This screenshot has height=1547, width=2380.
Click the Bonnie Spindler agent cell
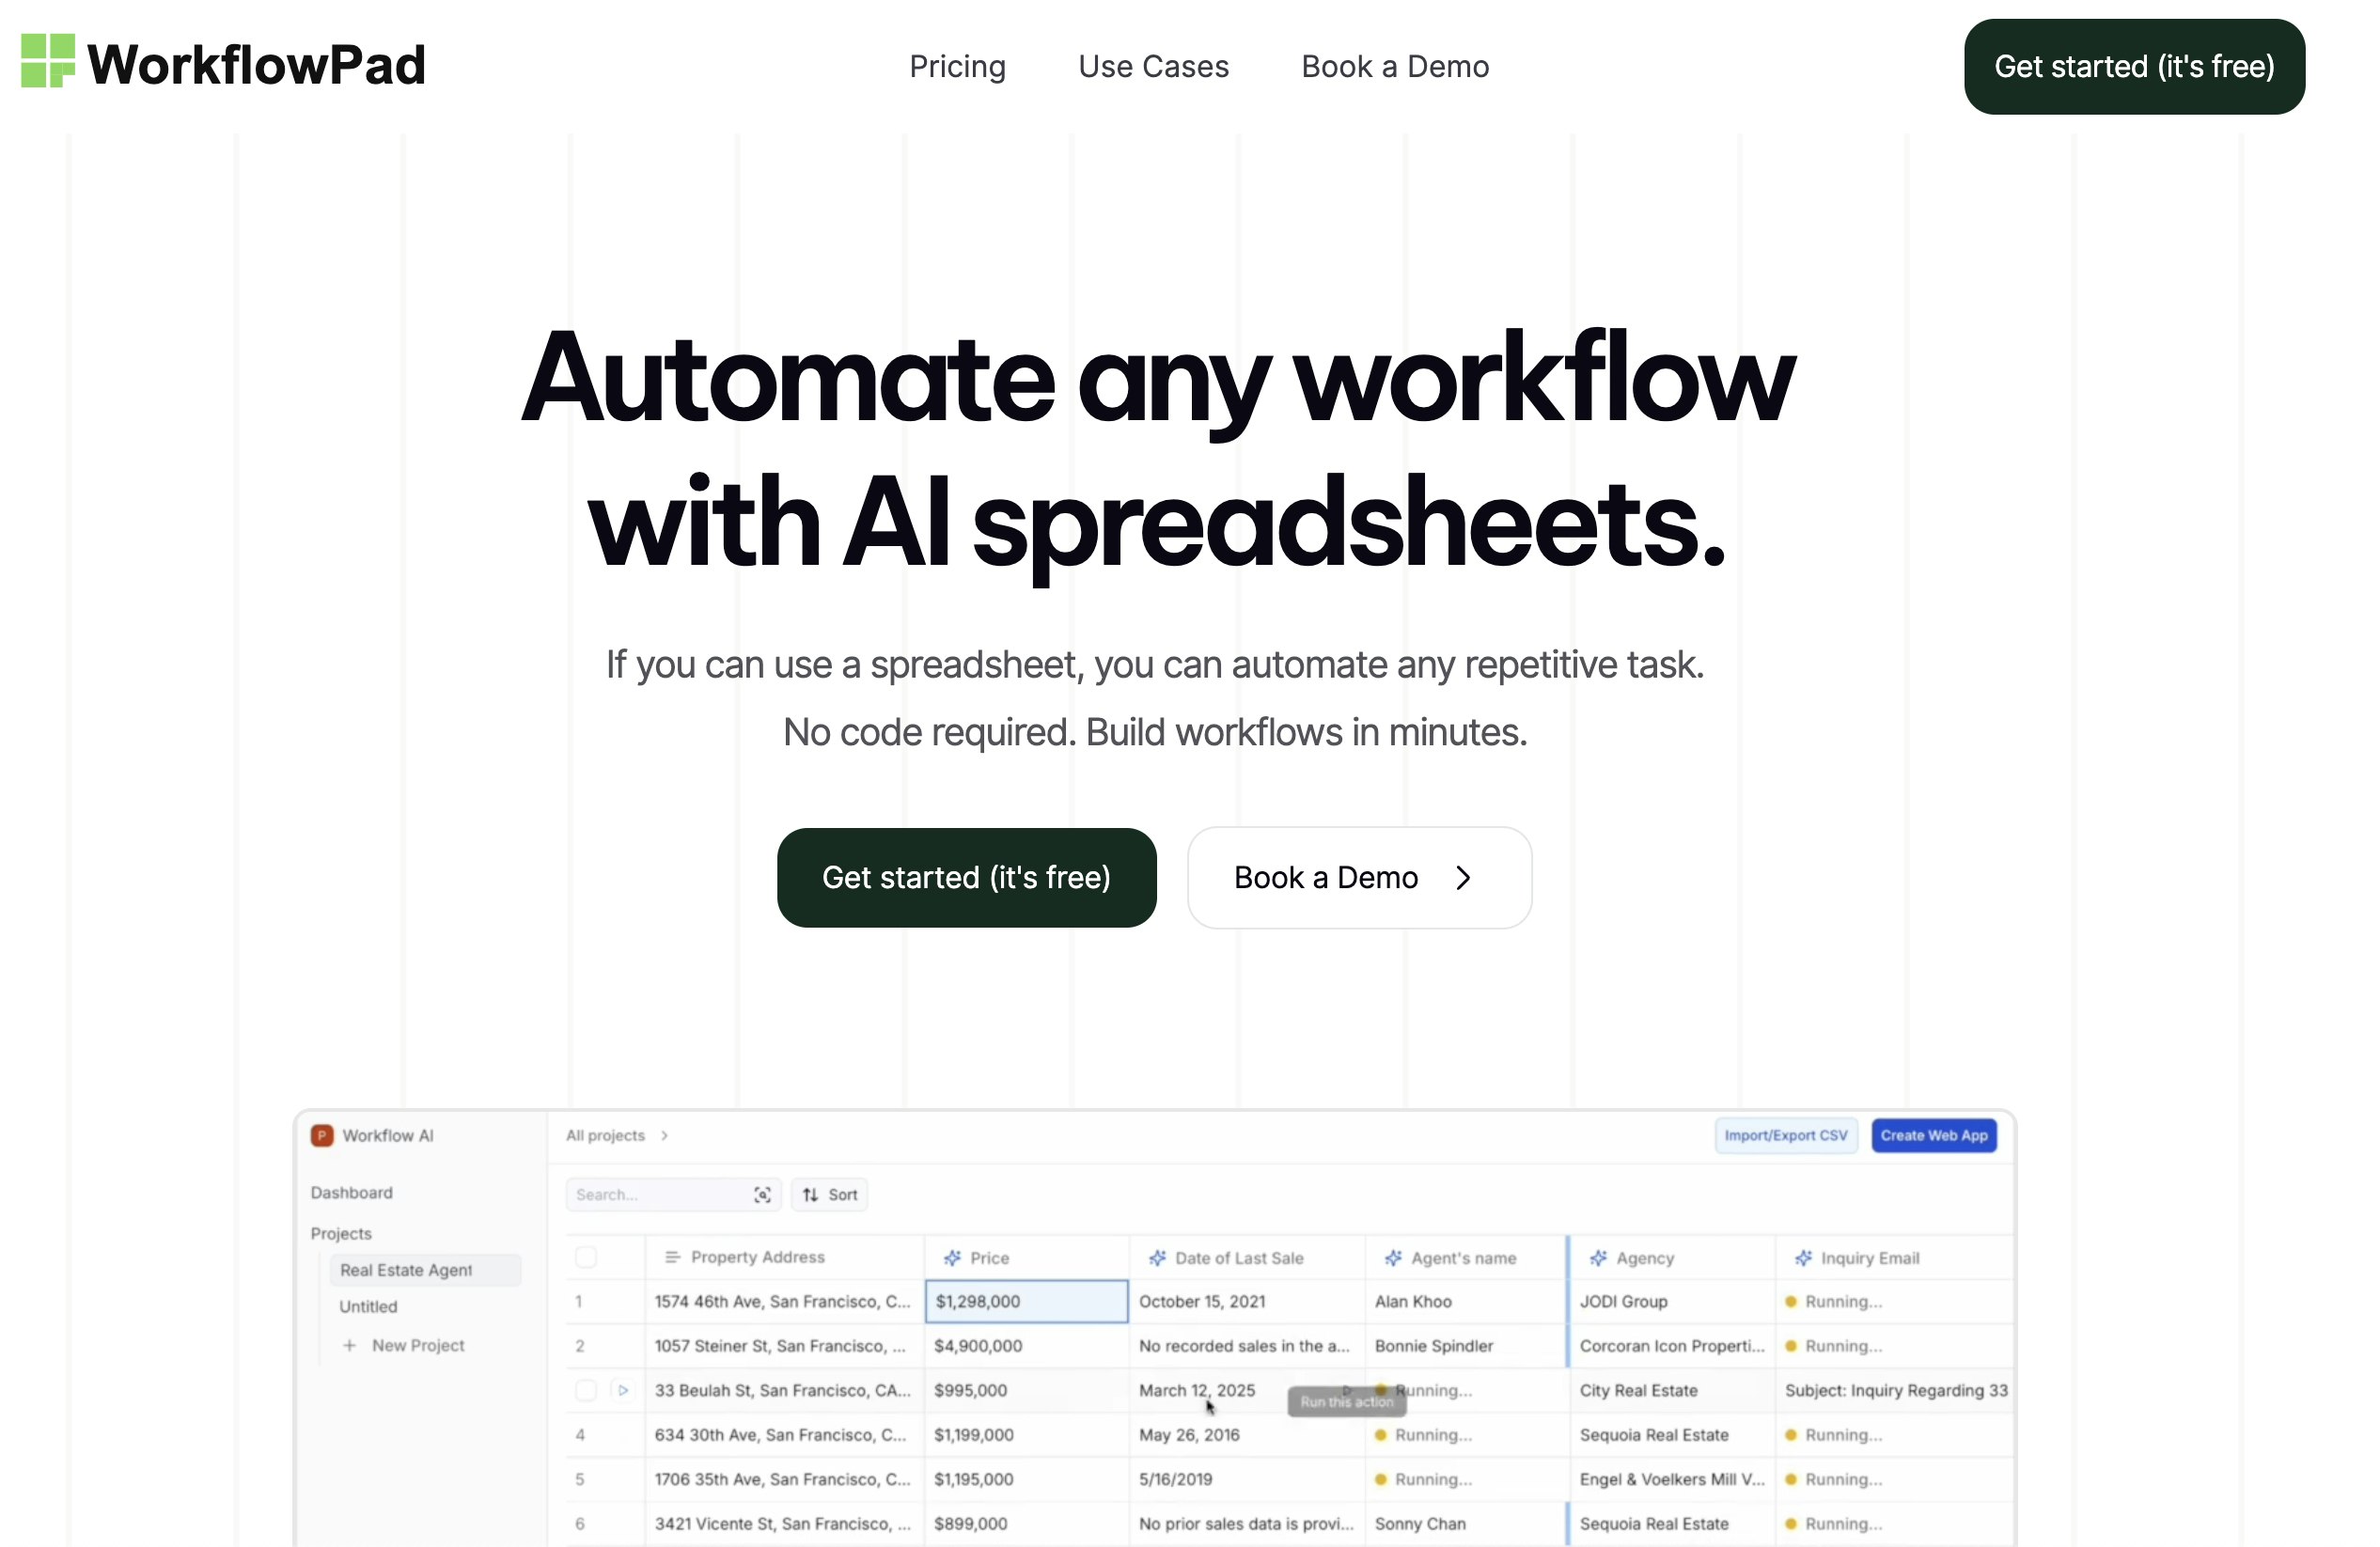tap(1465, 1345)
